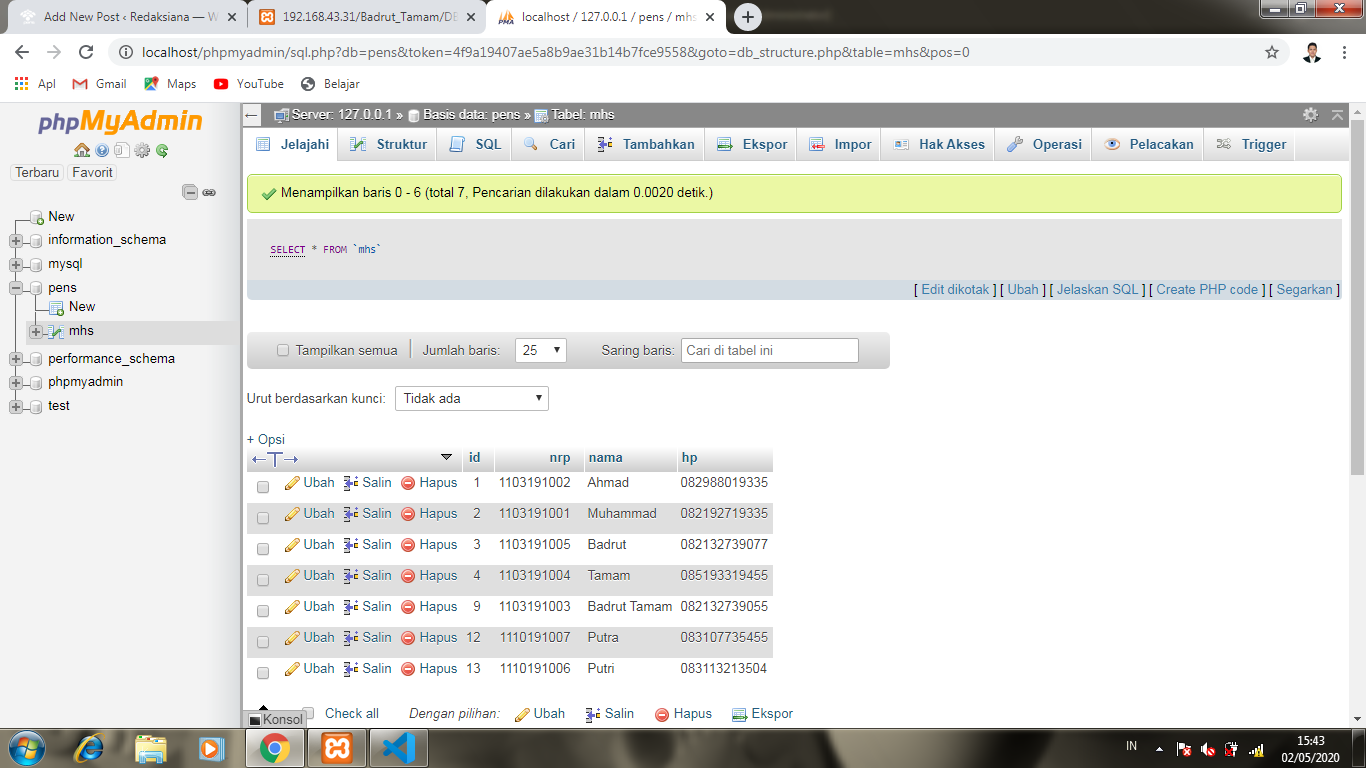The width and height of the screenshot is (1366, 768).
Task: Click the link-with-main-panel chain icon
Action: [x=209, y=192]
